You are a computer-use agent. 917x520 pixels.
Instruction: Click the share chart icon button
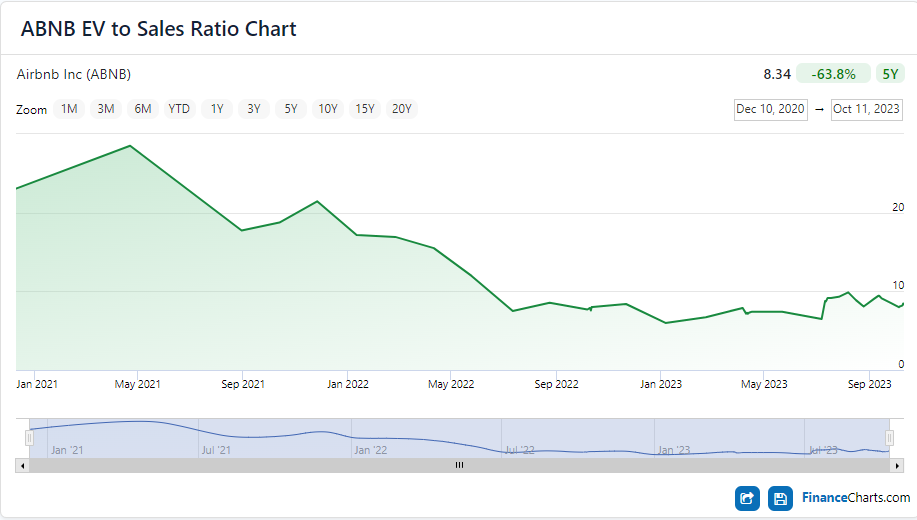[747, 498]
